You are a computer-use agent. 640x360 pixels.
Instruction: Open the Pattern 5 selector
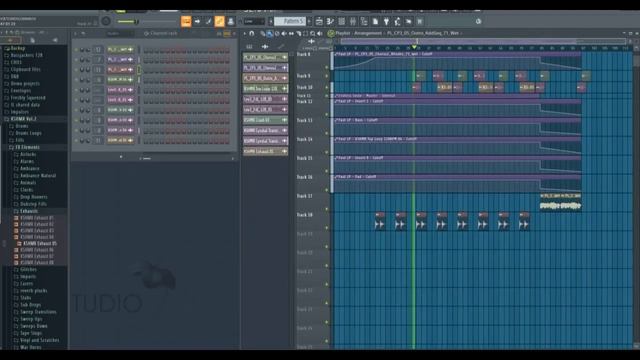coord(290,21)
